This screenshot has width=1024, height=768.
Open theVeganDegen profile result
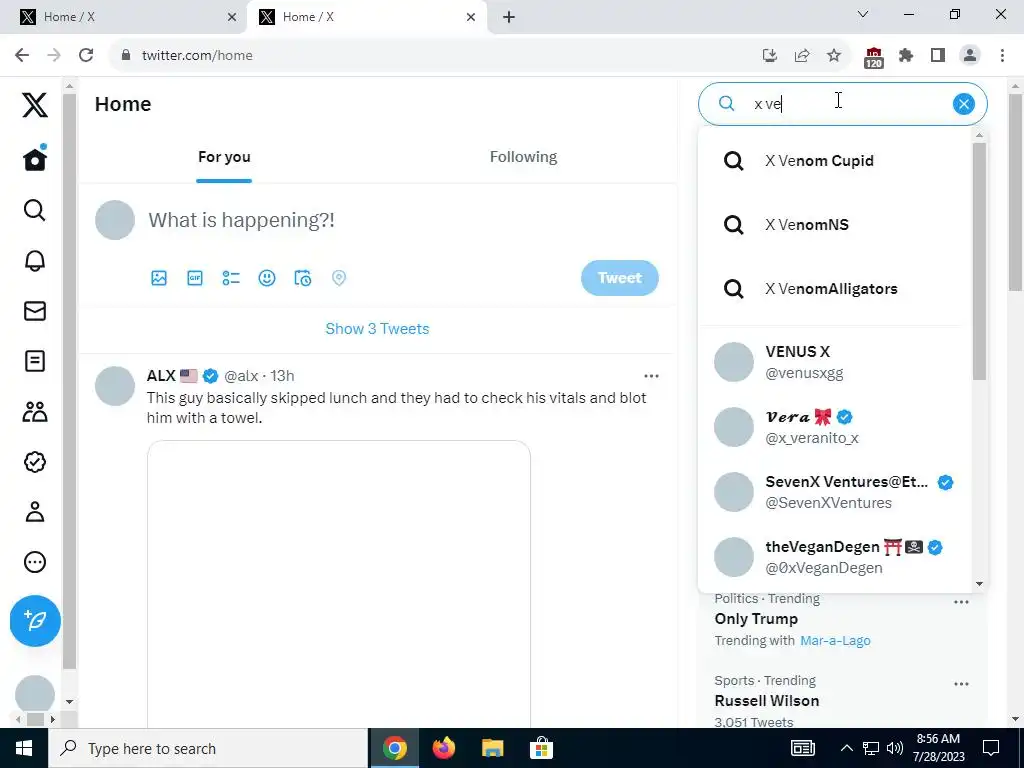[x=835, y=557]
